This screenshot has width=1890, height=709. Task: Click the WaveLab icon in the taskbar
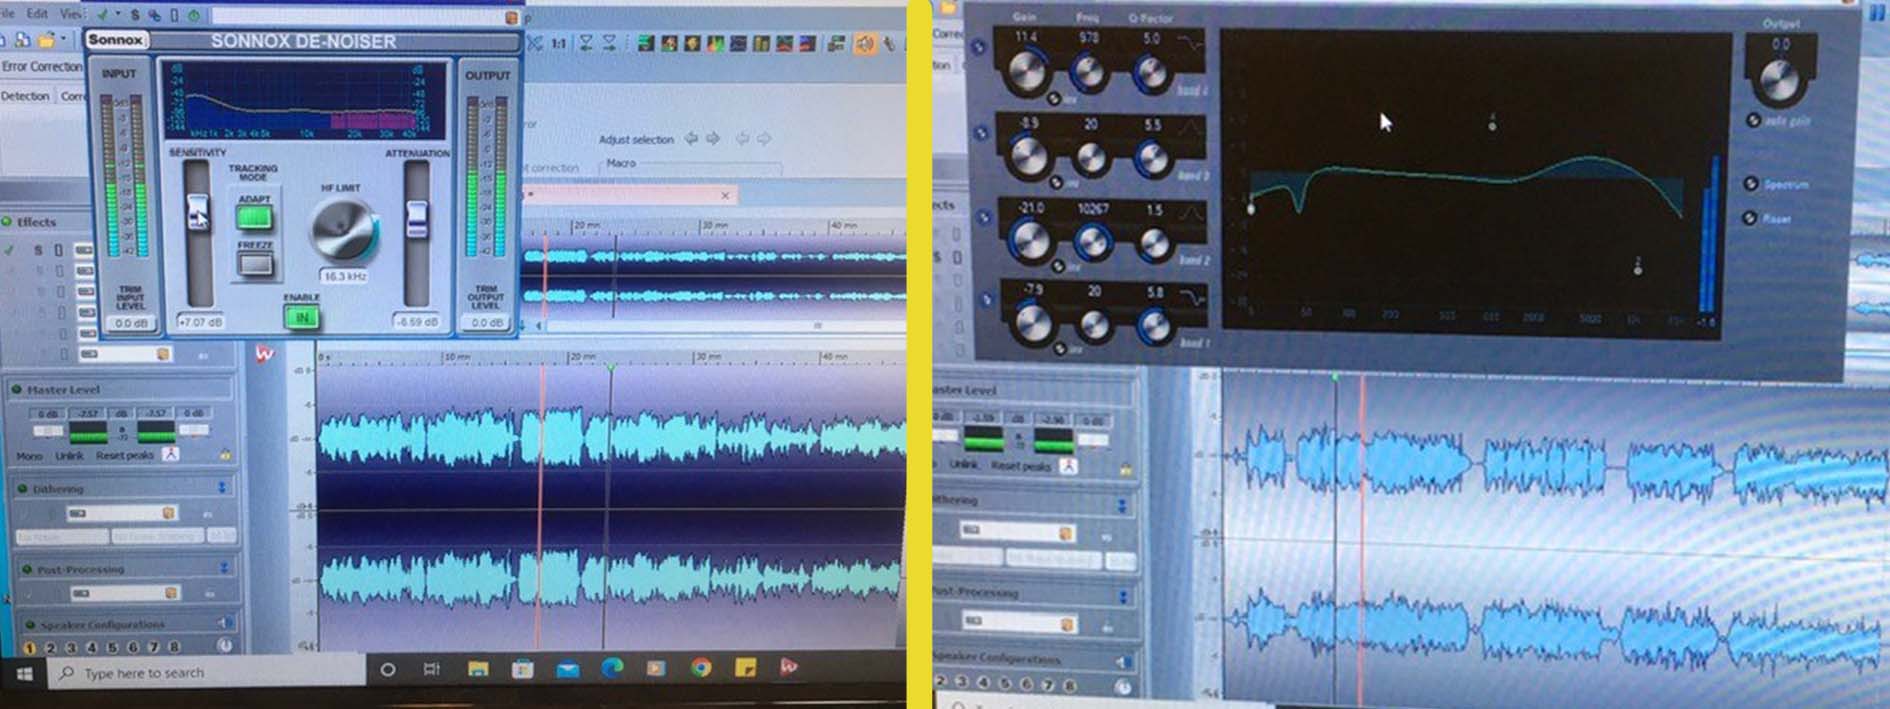(x=789, y=666)
